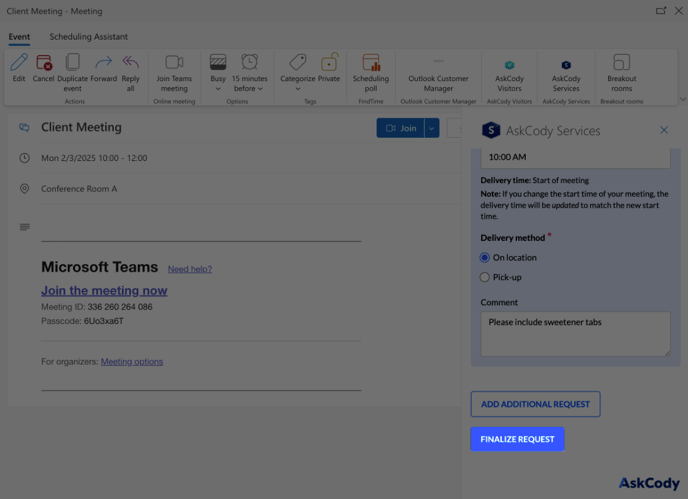Open AskCody Services from the ribbon
This screenshot has width=688, height=499.
click(566, 75)
